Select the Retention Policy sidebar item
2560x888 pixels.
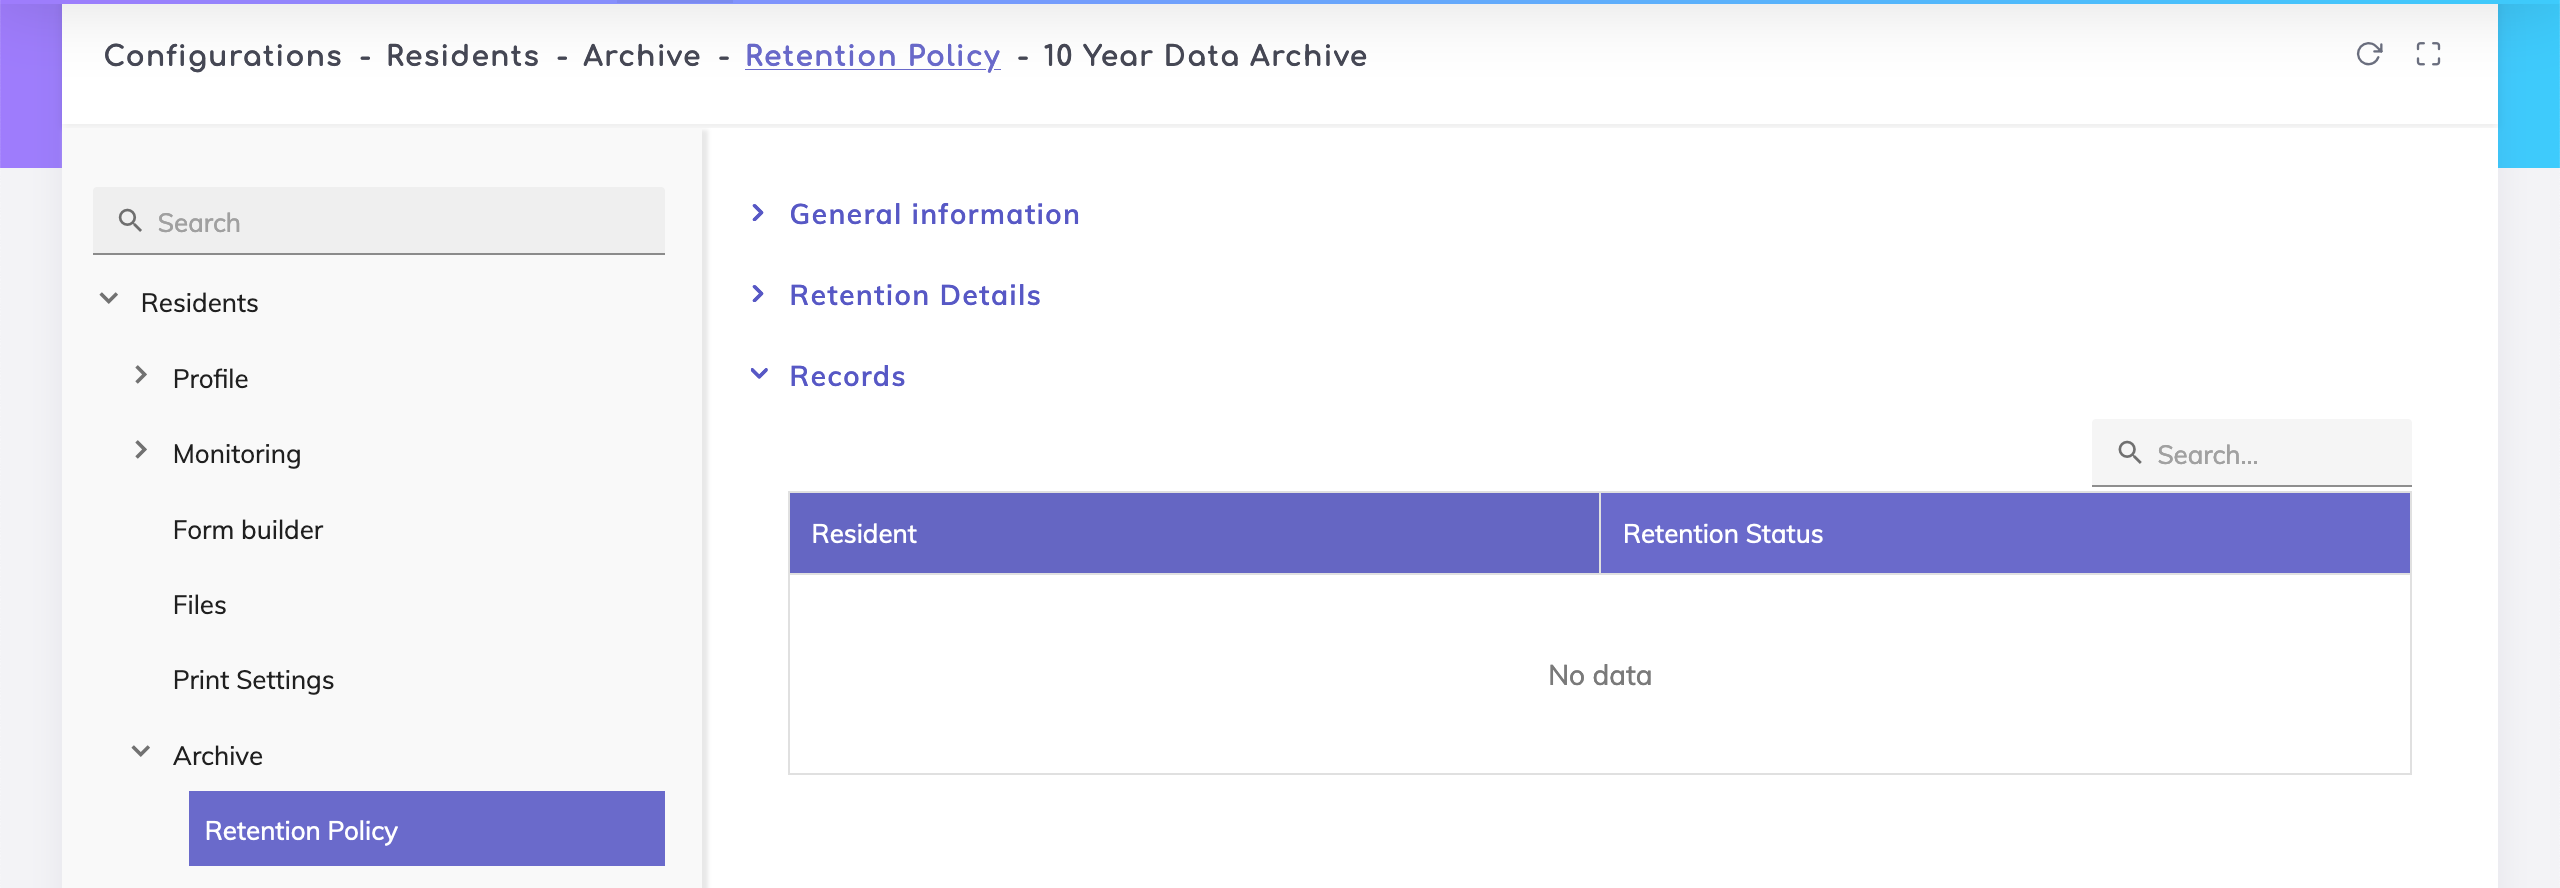426,829
